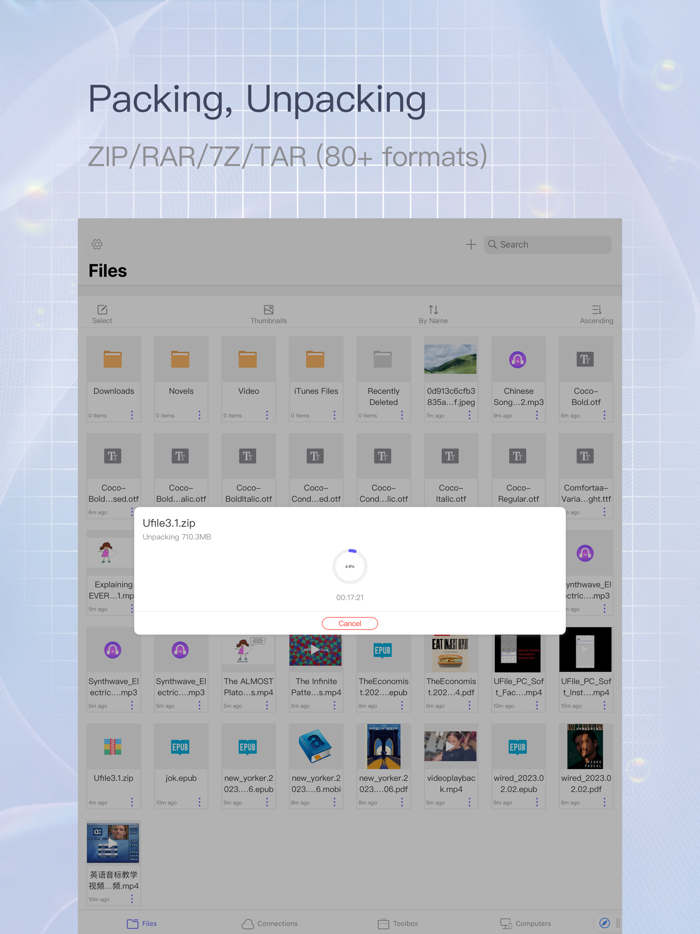Play Chinese Song mp3 file
This screenshot has width=700, height=934.
[518, 379]
